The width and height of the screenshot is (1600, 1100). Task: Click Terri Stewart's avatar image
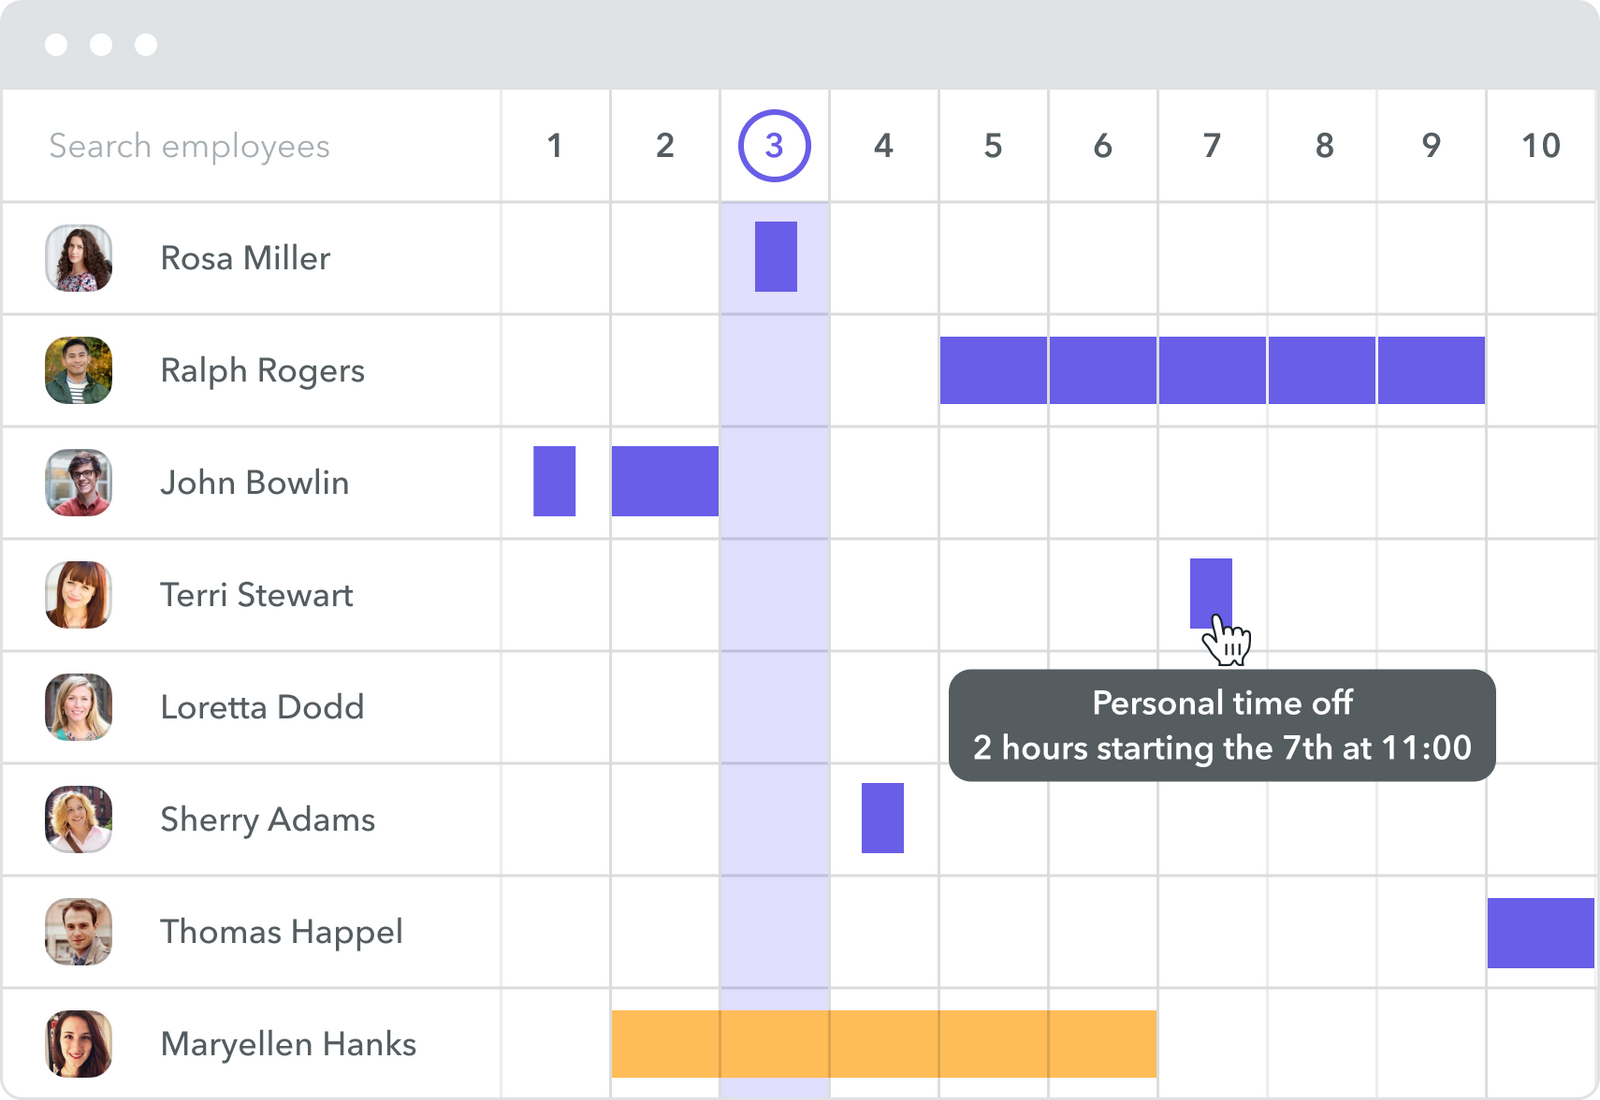pos(78,594)
